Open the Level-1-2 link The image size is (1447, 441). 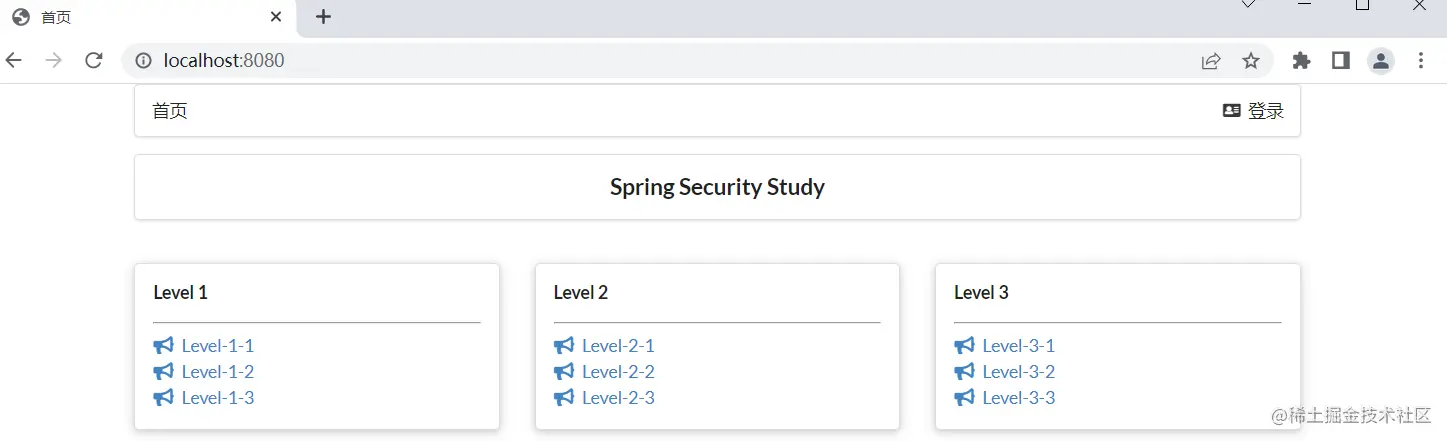[x=218, y=372]
